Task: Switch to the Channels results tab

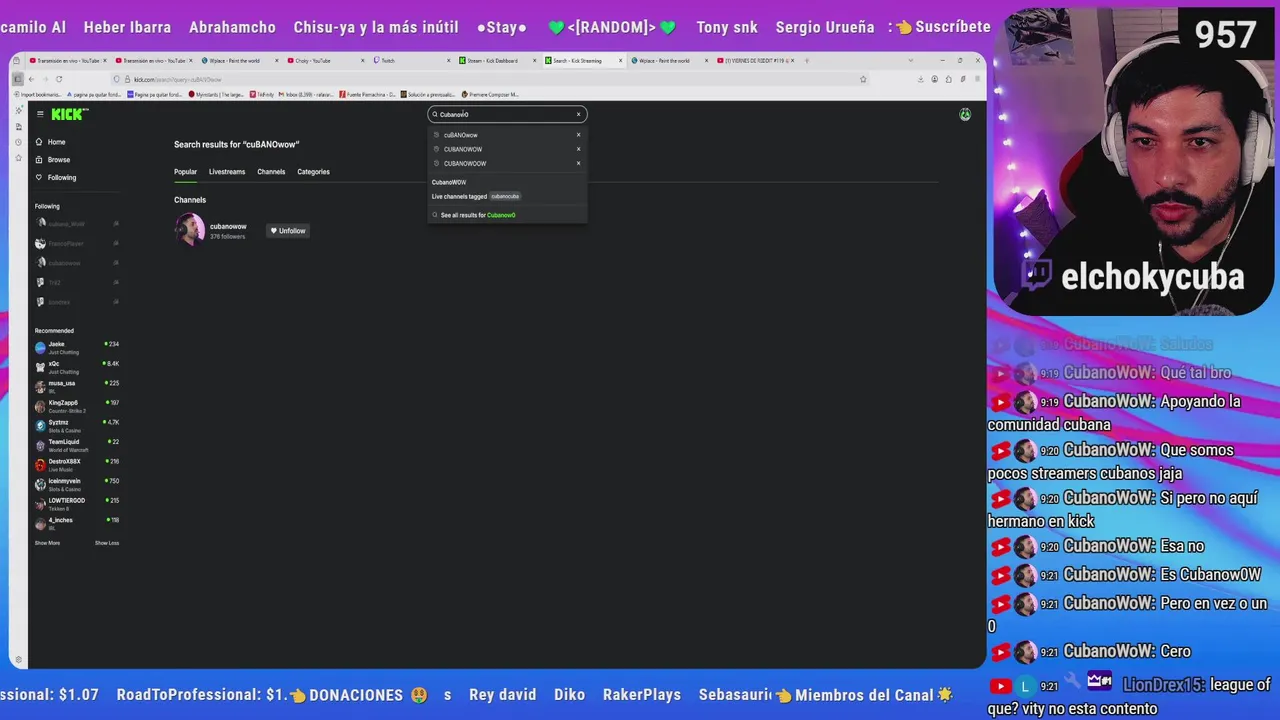Action: 271,172
